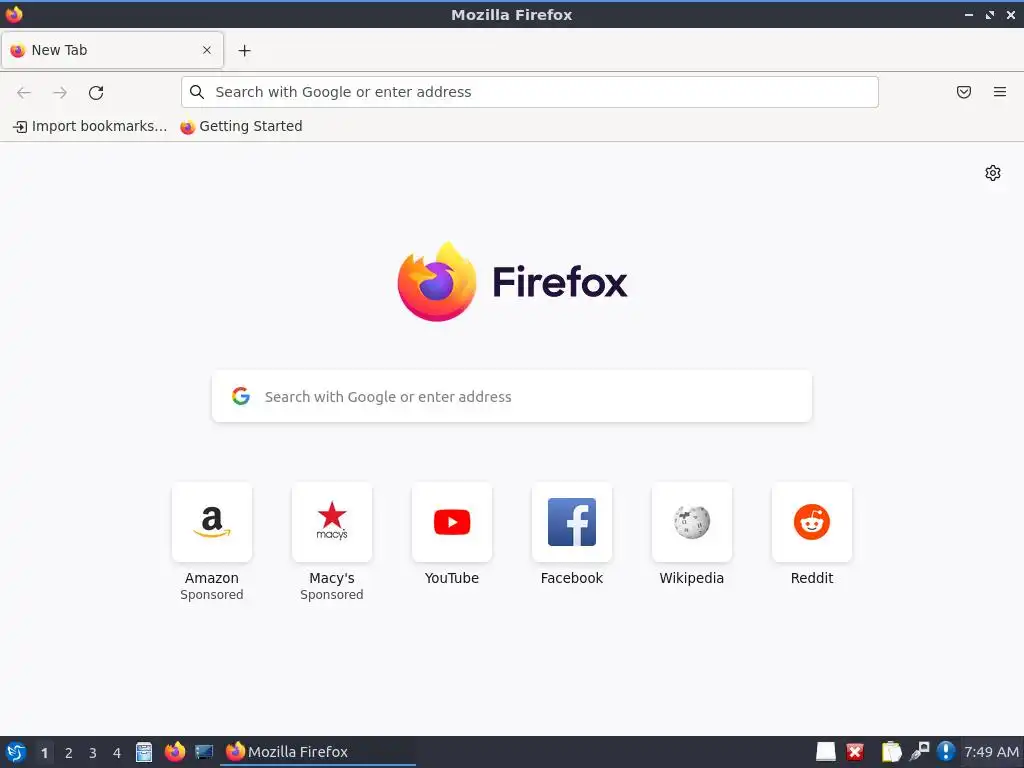1024x768 pixels.
Task: Open the new tab personalize gear
Action: [993, 173]
